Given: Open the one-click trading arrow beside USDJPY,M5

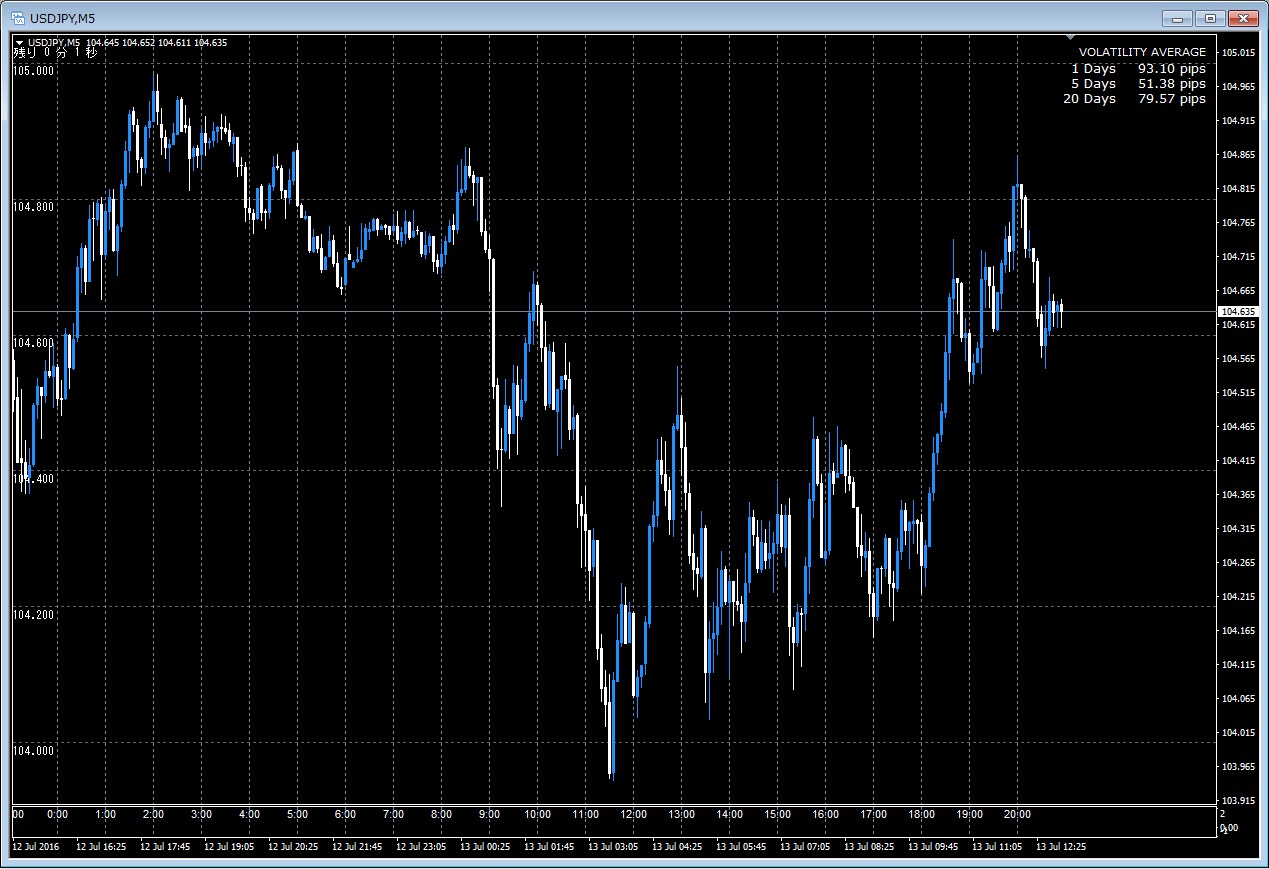Looking at the screenshot, I should coord(19,42).
